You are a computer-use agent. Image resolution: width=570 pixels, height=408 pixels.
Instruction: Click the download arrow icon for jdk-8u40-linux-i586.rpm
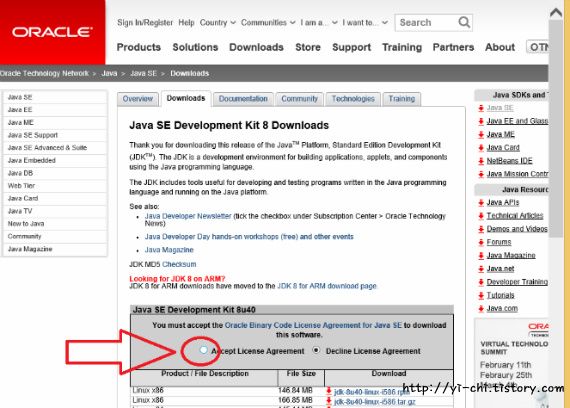click(x=329, y=391)
